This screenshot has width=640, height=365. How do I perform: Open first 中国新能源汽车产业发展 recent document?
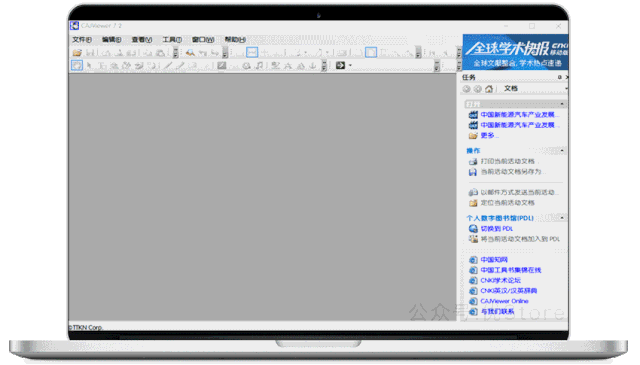(x=519, y=115)
